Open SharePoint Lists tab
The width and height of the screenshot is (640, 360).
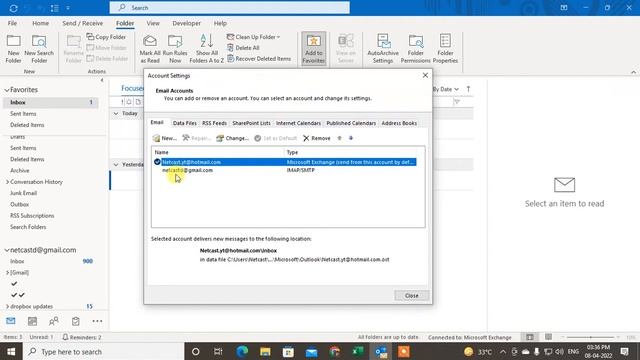pos(251,123)
